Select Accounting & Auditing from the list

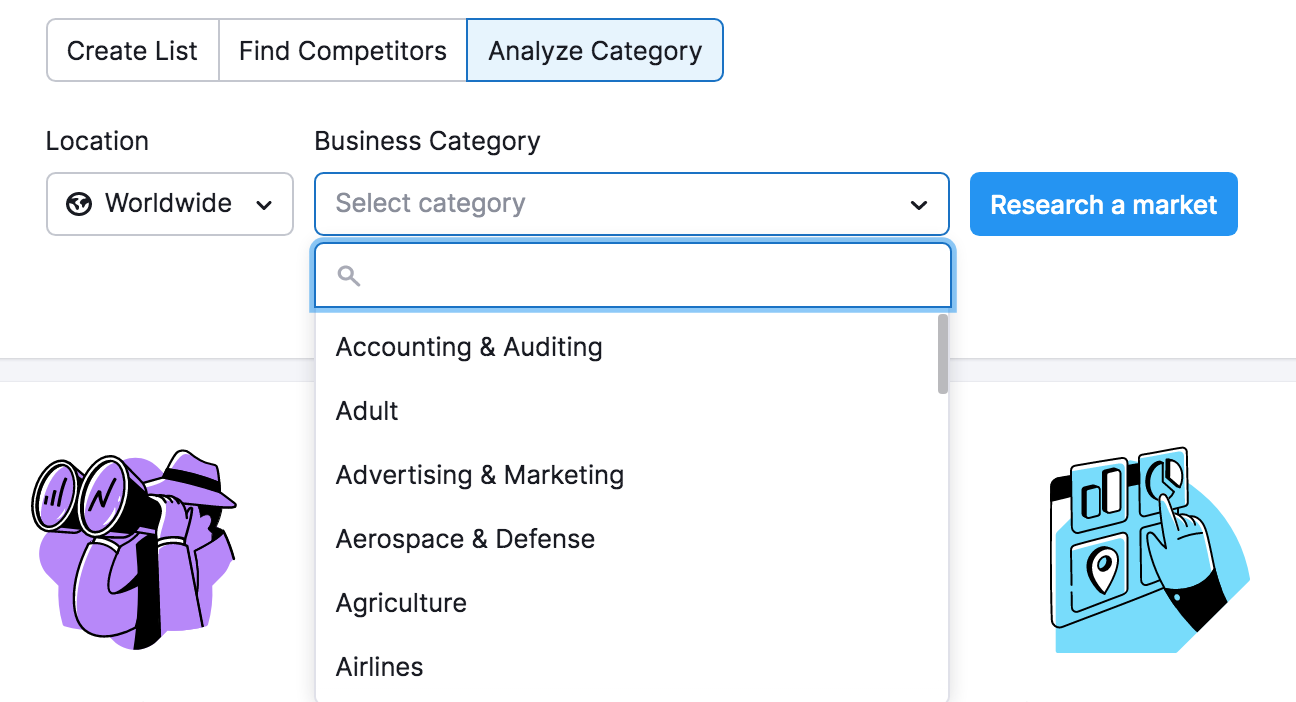coord(468,347)
